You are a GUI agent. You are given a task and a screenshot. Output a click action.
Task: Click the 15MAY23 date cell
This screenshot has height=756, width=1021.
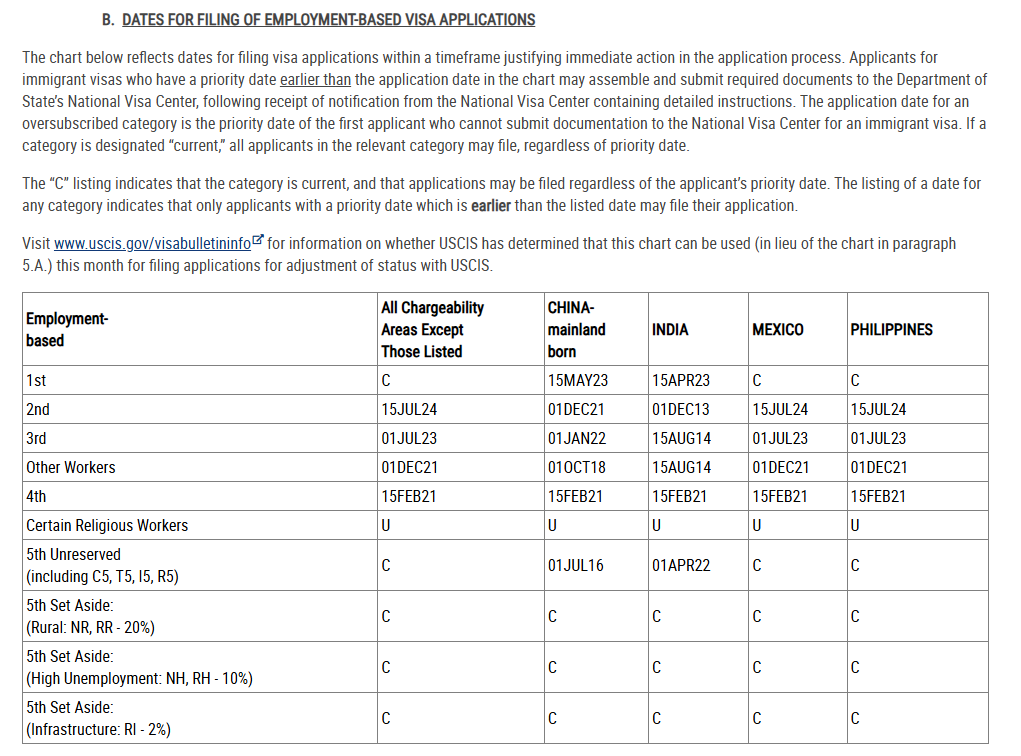click(x=577, y=380)
